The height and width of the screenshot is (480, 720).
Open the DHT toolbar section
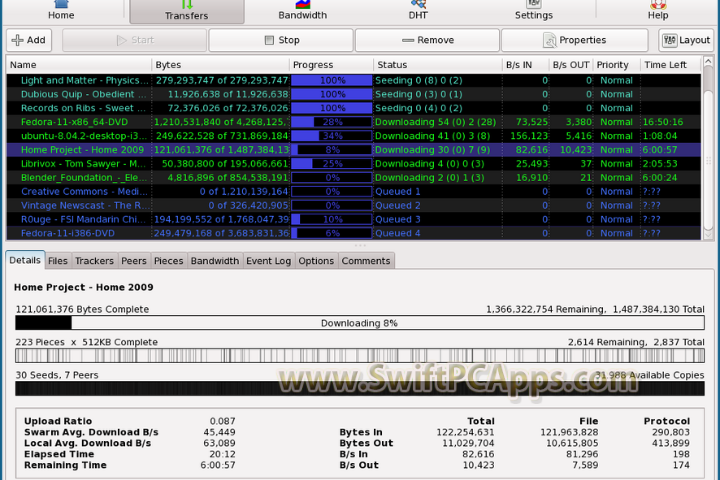418,11
